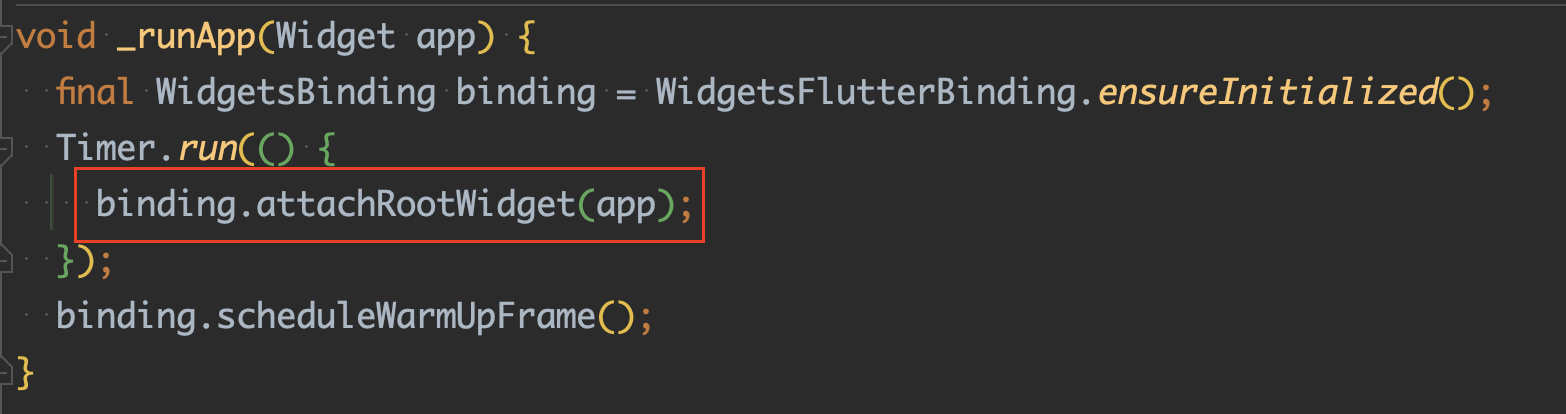Click binding before scheduleWarmUpFrame
This screenshot has width=1566, height=414.
pos(126,319)
